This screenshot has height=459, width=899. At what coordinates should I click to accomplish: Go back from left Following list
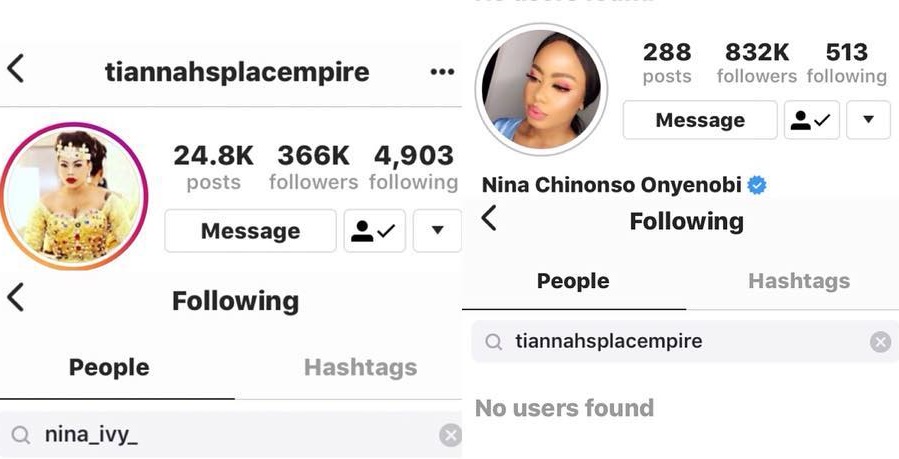(15, 297)
